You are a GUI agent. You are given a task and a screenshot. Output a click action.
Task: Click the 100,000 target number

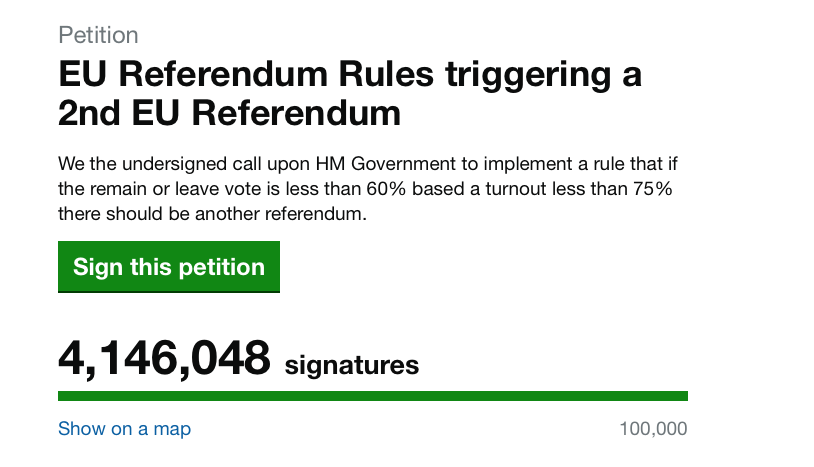click(654, 429)
